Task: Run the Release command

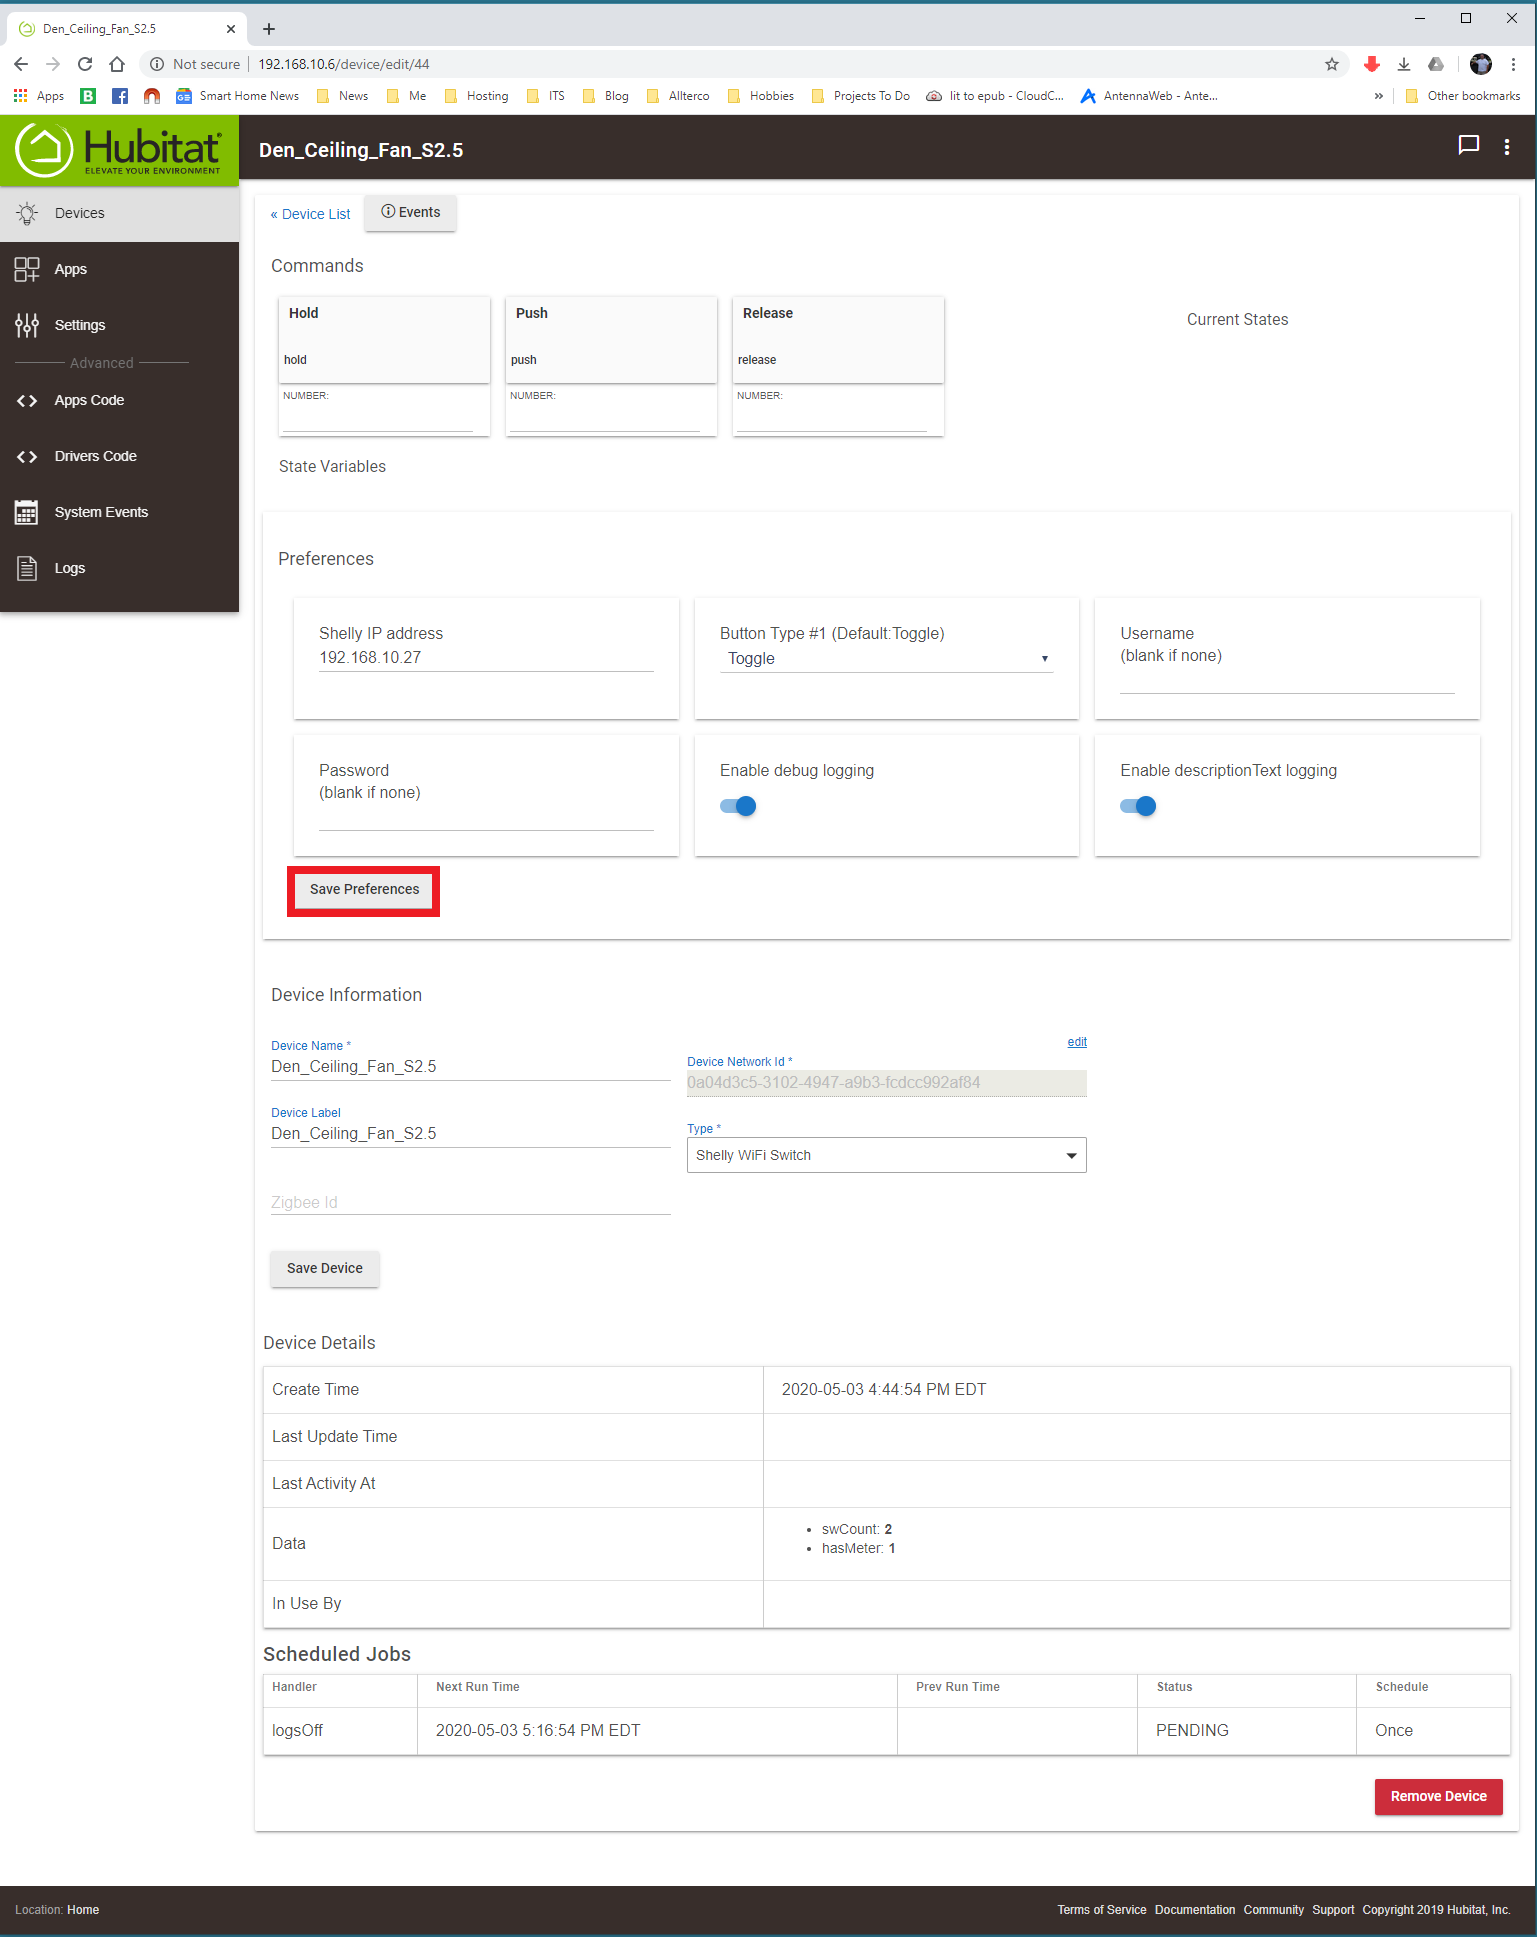Action: [838, 339]
